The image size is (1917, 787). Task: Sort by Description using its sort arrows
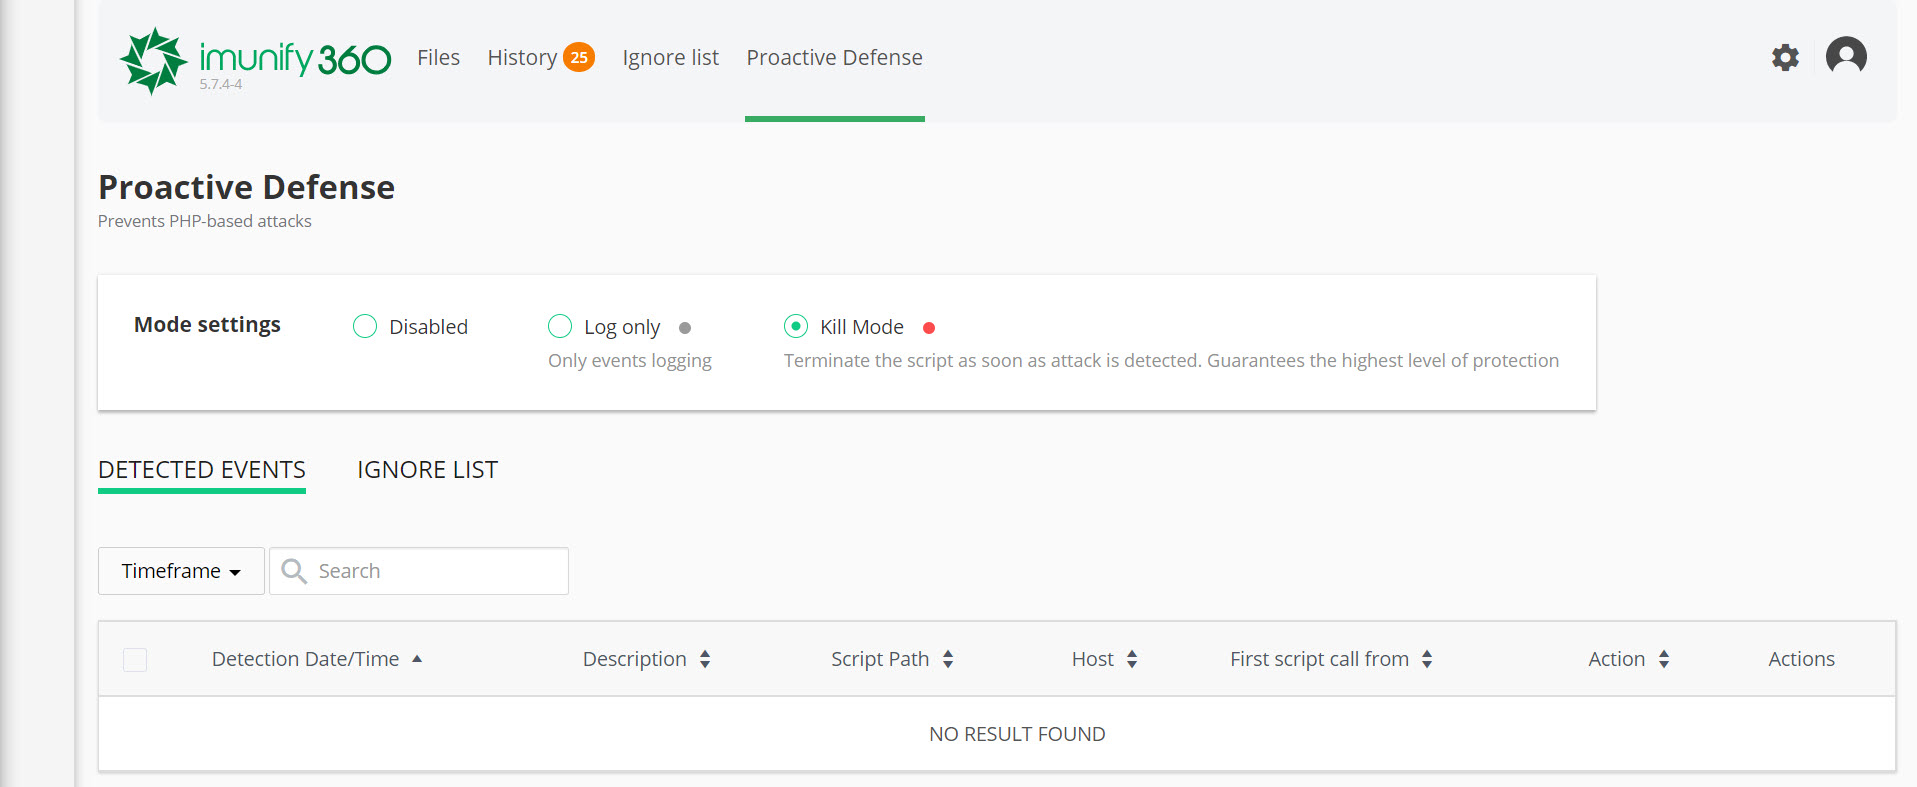pos(705,659)
